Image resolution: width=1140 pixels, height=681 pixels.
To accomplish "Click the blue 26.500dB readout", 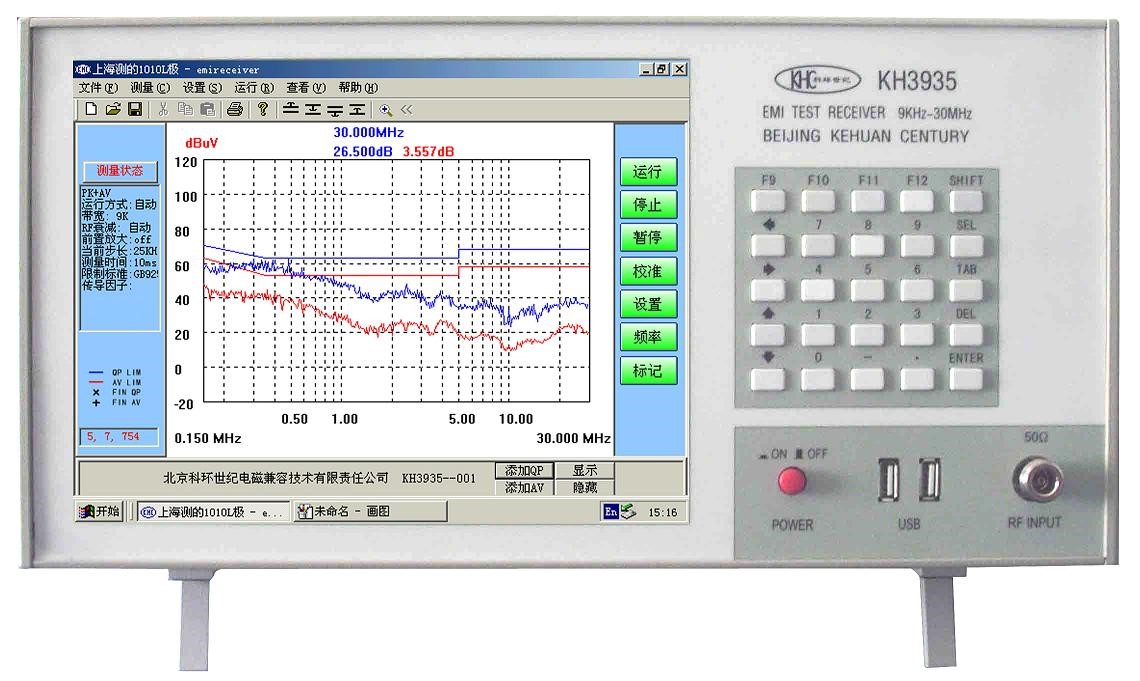I will [x=363, y=151].
